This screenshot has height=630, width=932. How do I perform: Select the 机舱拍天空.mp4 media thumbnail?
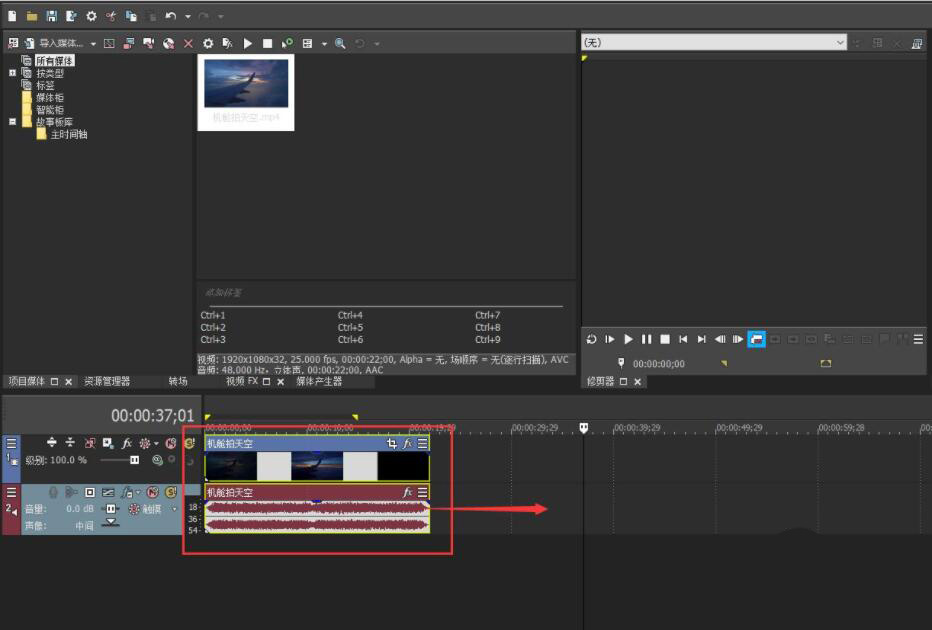245,84
